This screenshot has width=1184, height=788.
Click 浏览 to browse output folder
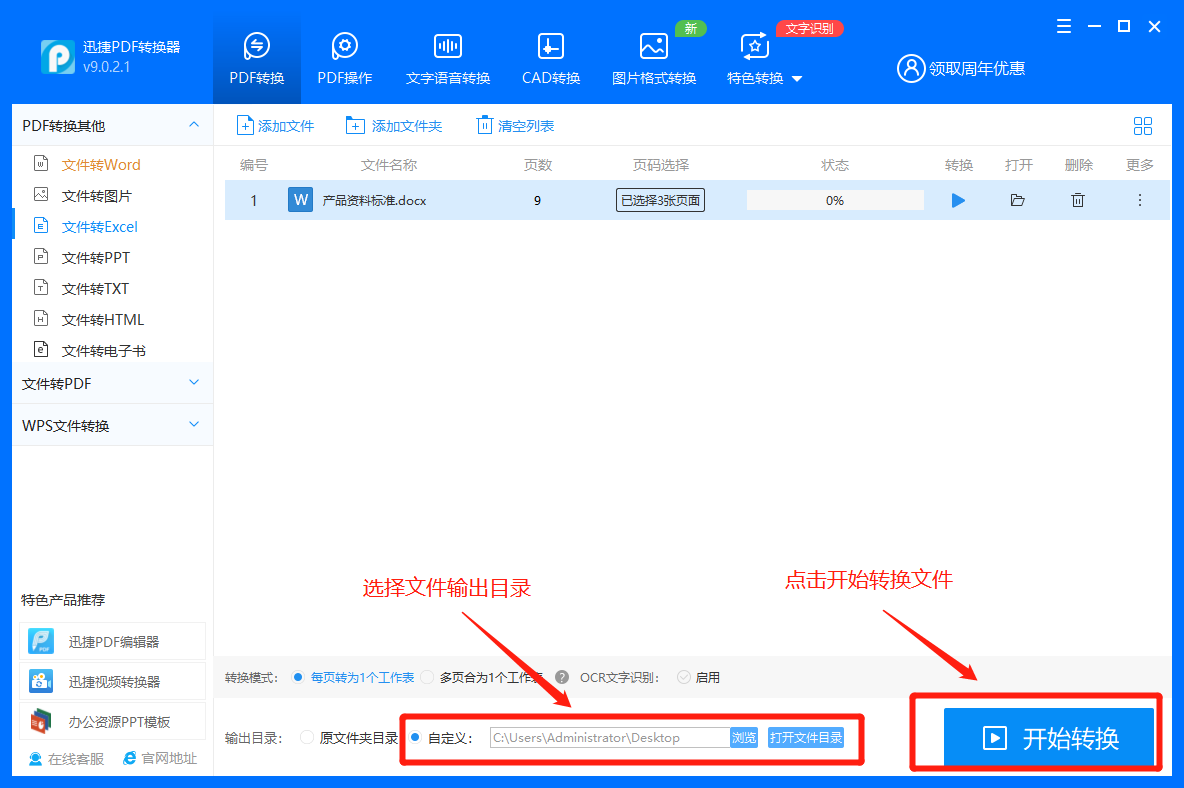point(744,737)
